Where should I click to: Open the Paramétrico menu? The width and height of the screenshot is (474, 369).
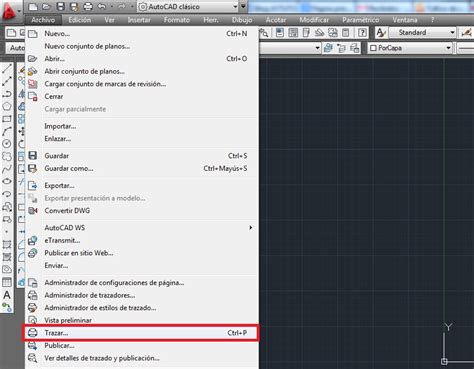[361, 20]
